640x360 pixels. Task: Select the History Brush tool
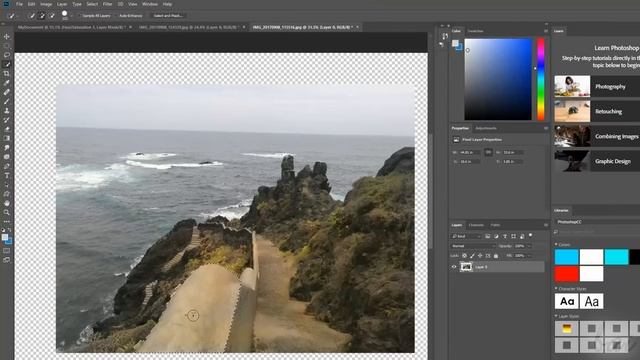[7, 120]
